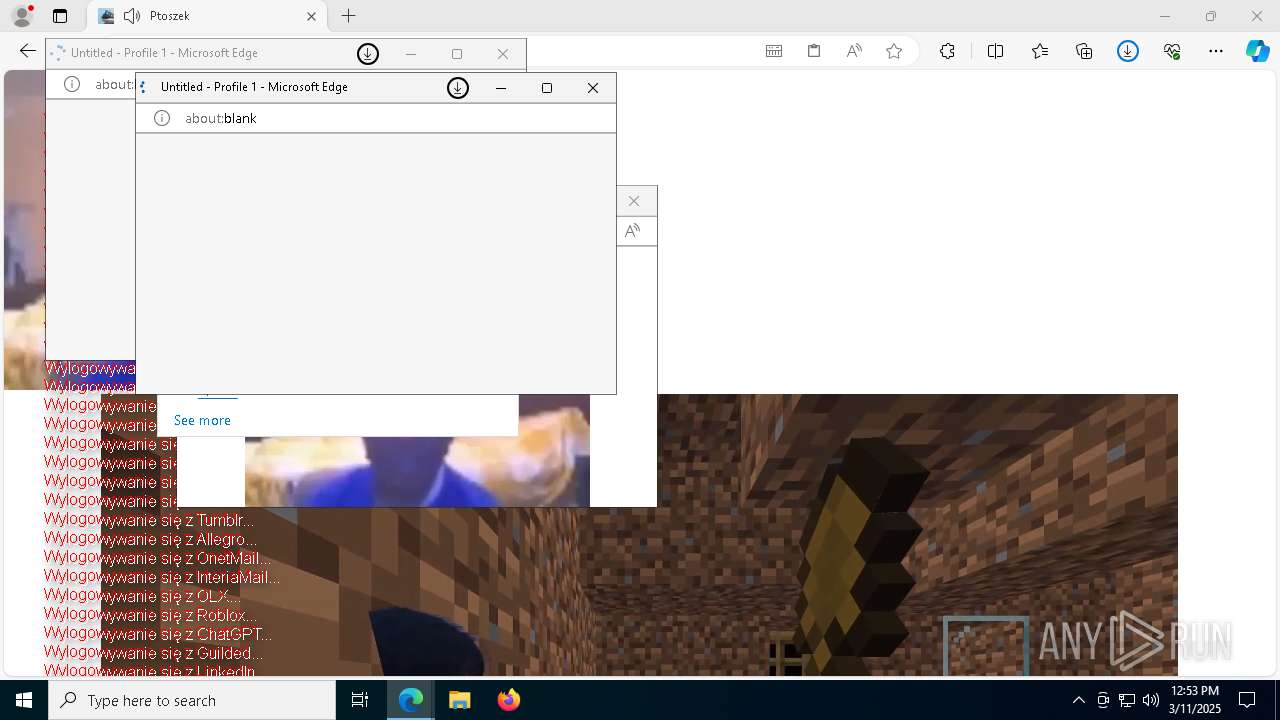1280x720 pixels.
Task: Open the notification center icon
Action: (x=1247, y=700)
